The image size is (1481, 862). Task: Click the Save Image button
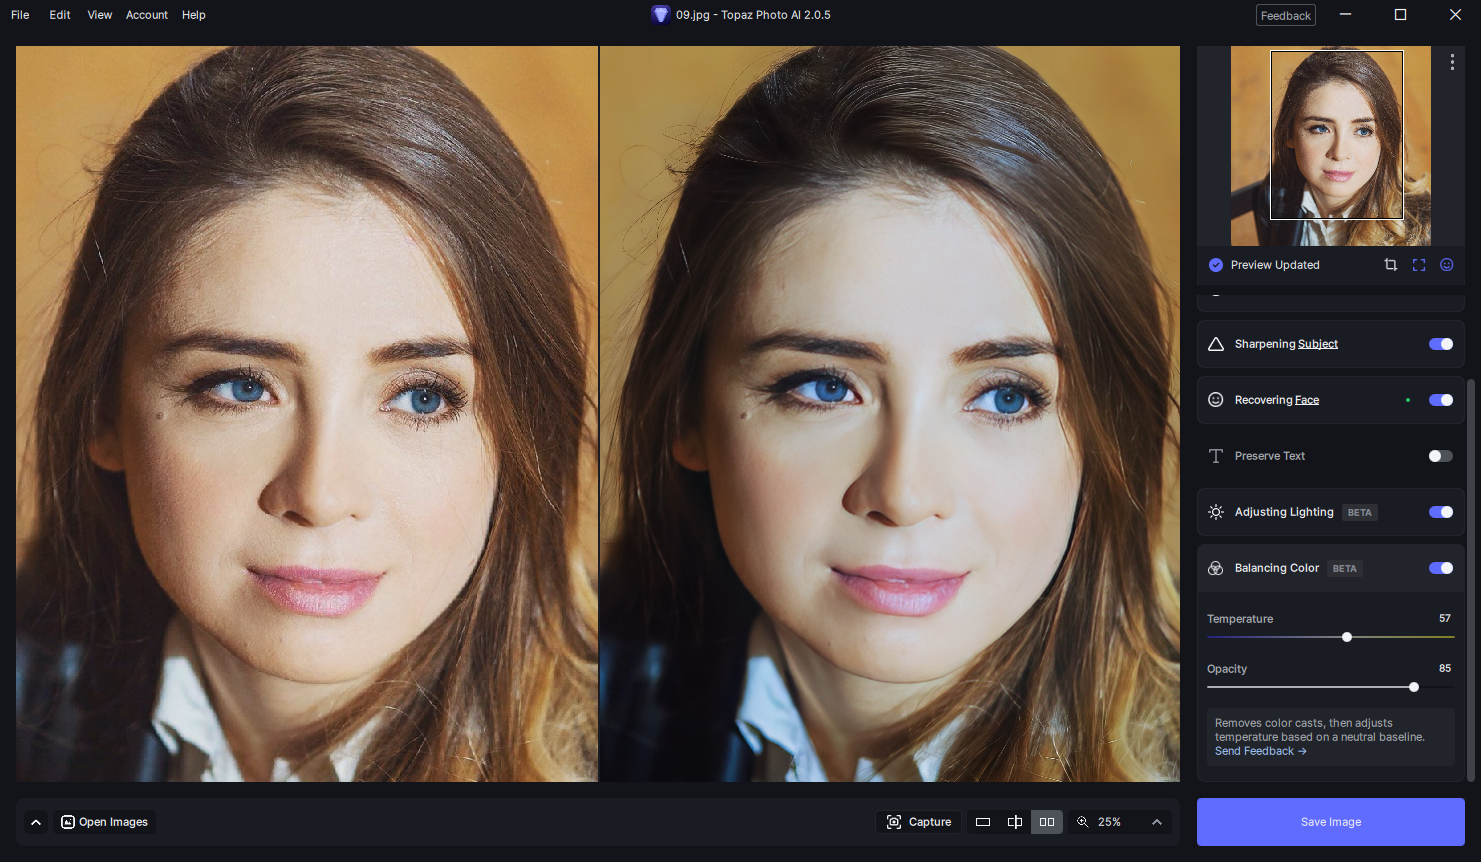click(x=1331, y=822)
